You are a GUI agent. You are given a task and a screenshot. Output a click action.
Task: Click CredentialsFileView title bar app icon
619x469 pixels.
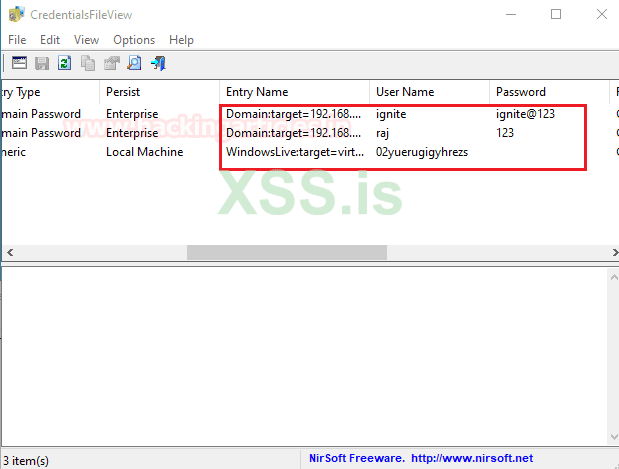point(16,15)
